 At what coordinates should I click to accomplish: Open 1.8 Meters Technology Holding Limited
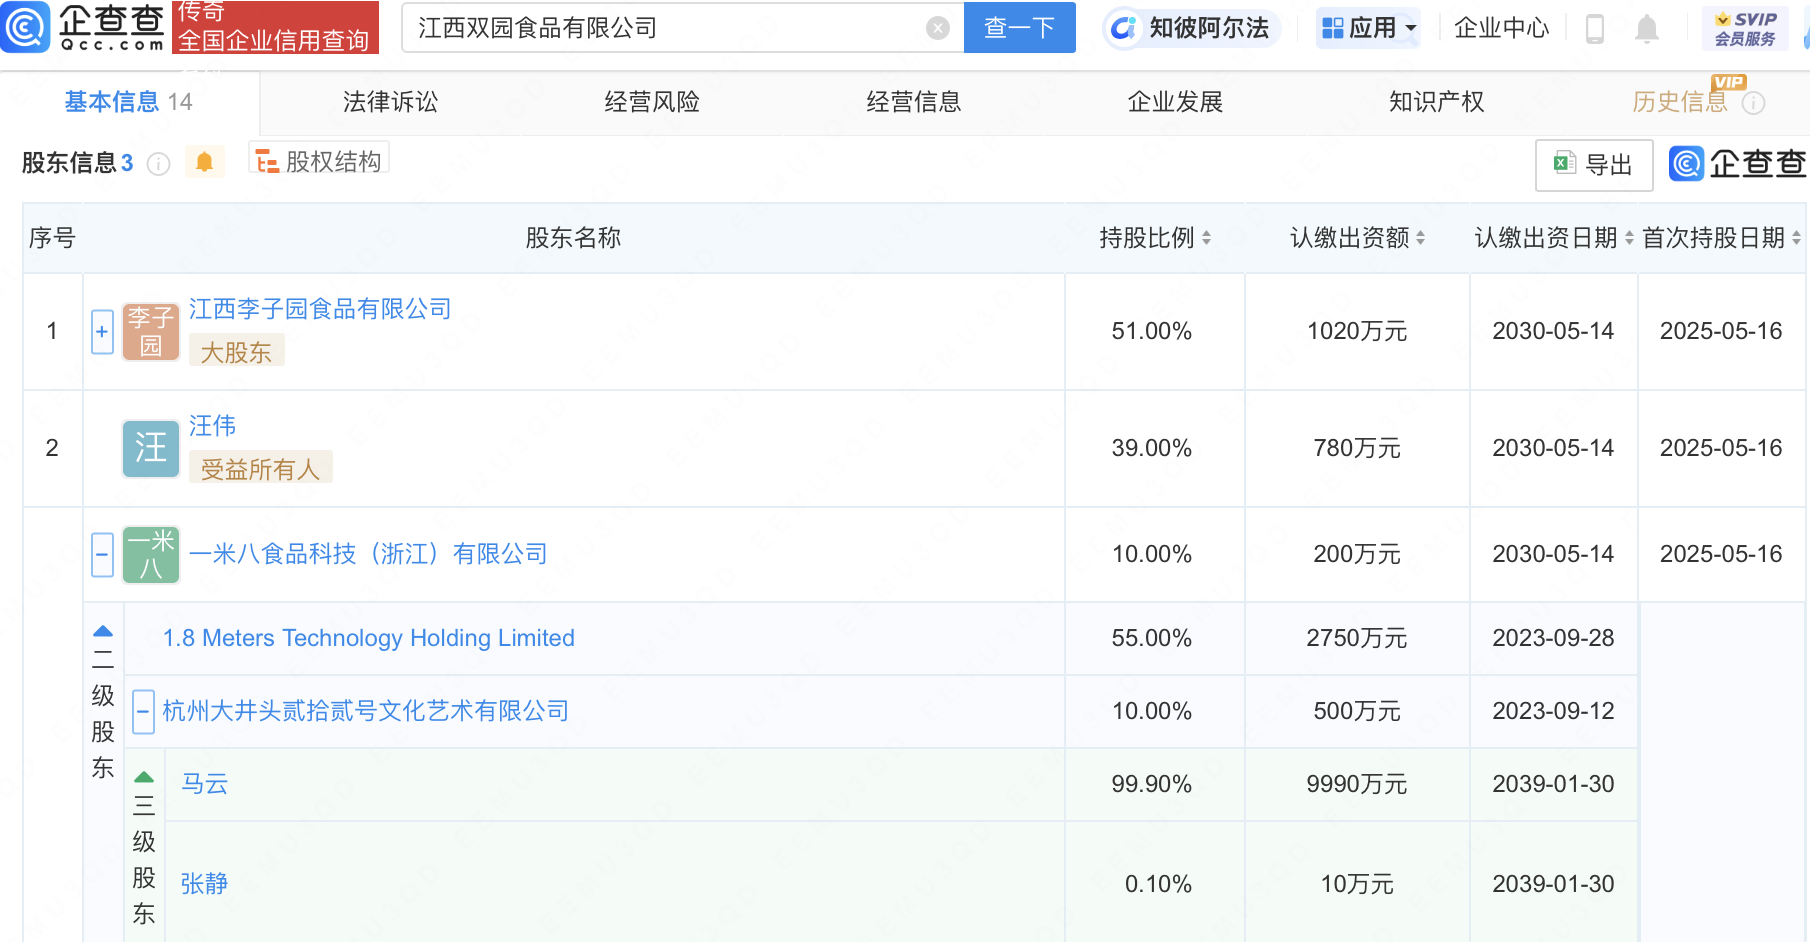tap(369, 638)
